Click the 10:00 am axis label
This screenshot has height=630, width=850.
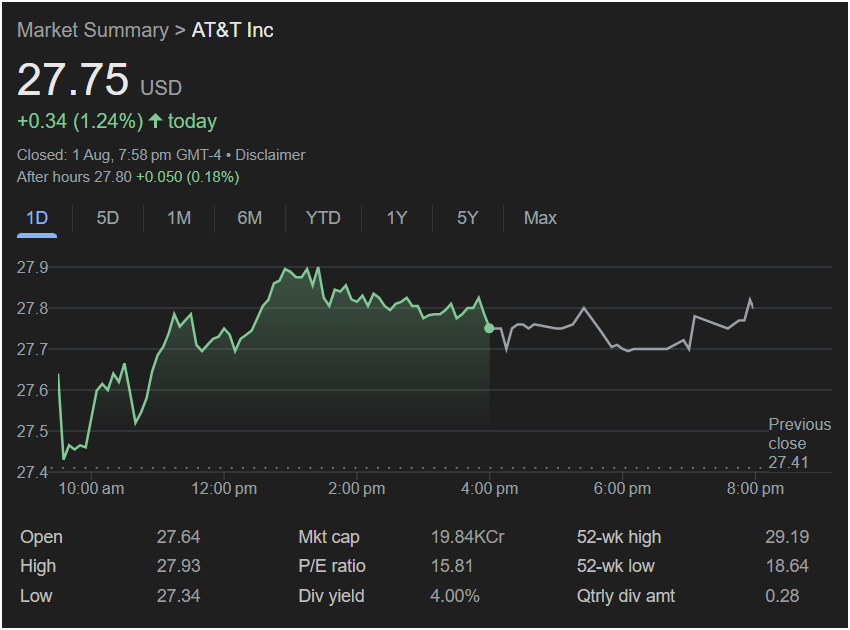[x=91, y=488]
